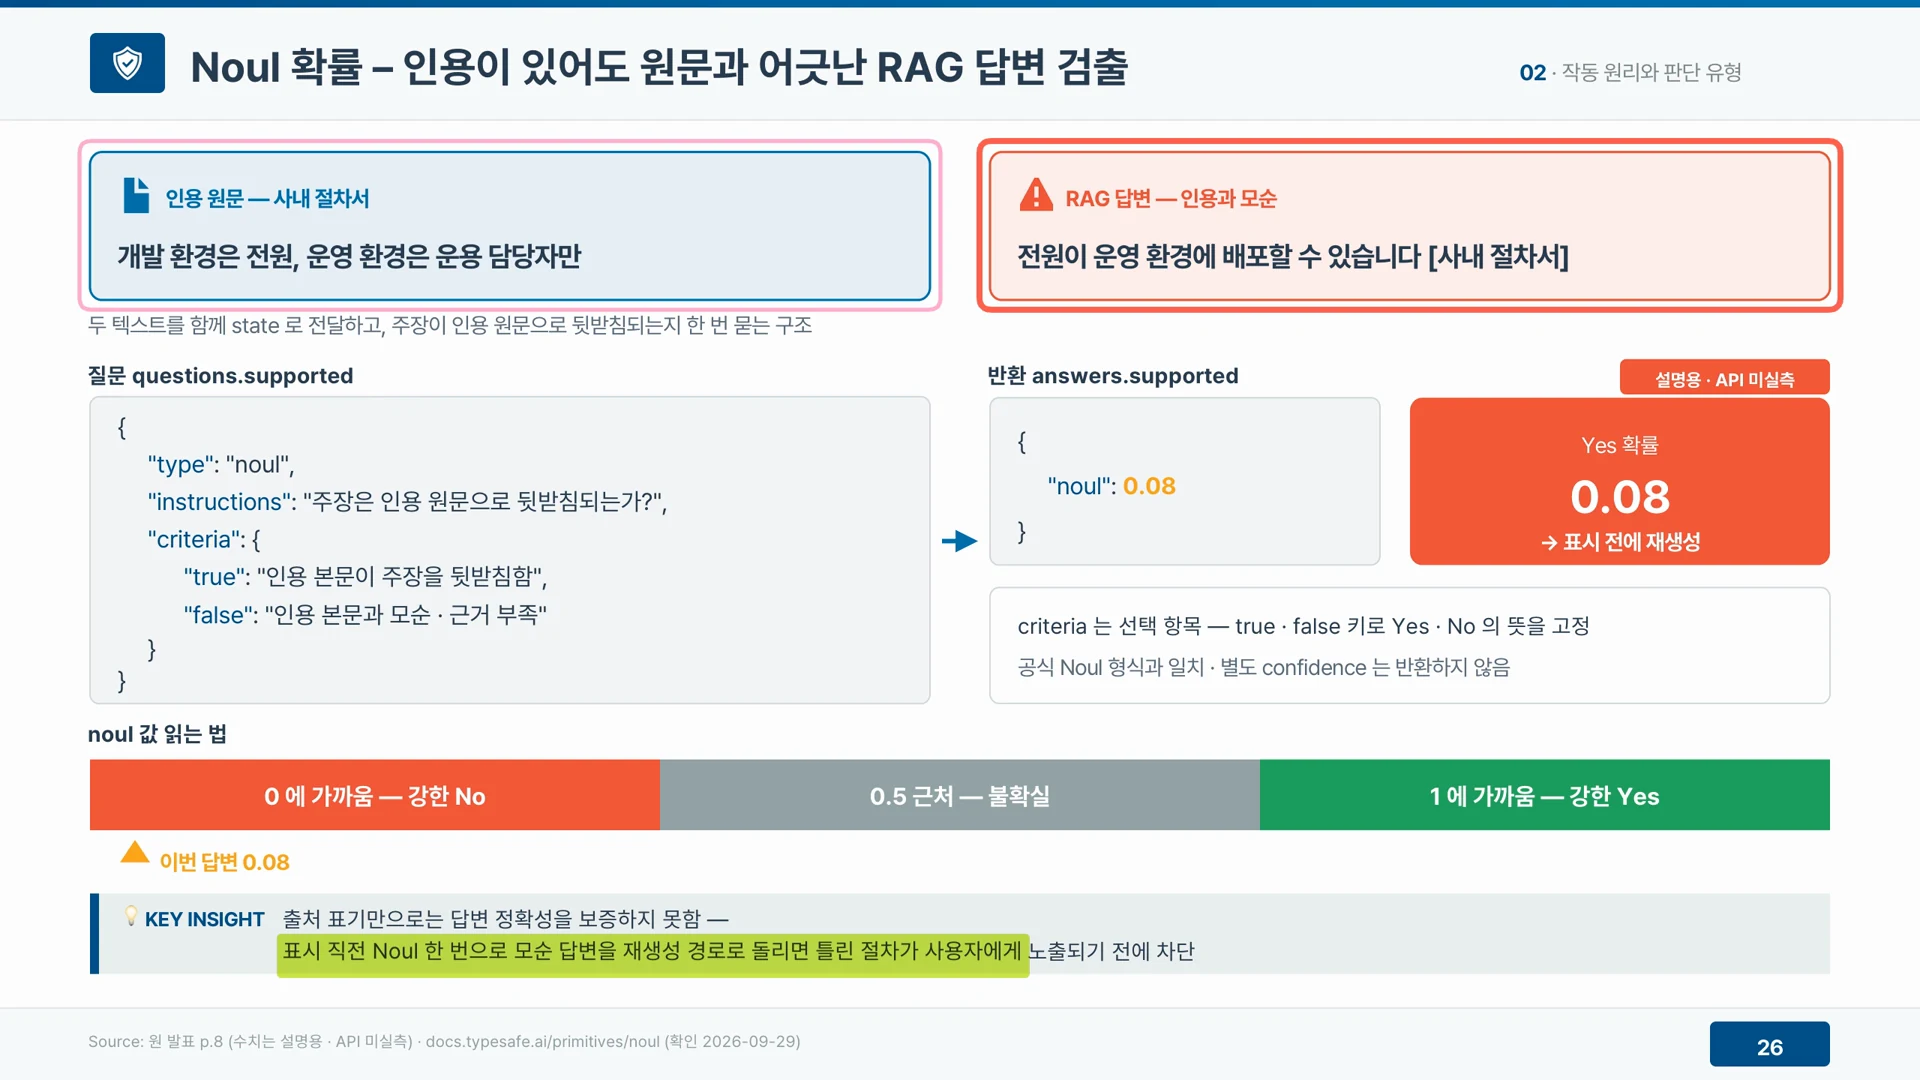The width and height of the screenshot is (1920, 1080).
Task: Click the shield logo icon in header
Action: point(127,63)
